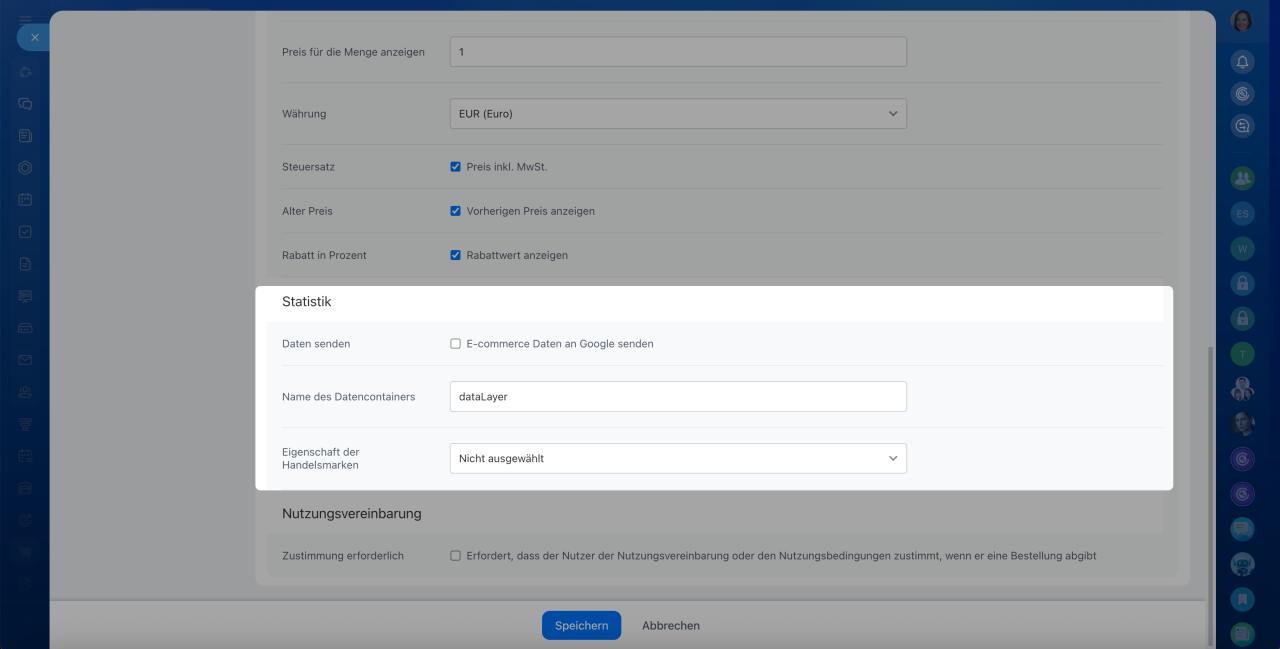Screen dimensions: 1280x649
Task: Toggle "Vorherigen Preis anzeigen" checkbox
Action: (x=455, y=211)
